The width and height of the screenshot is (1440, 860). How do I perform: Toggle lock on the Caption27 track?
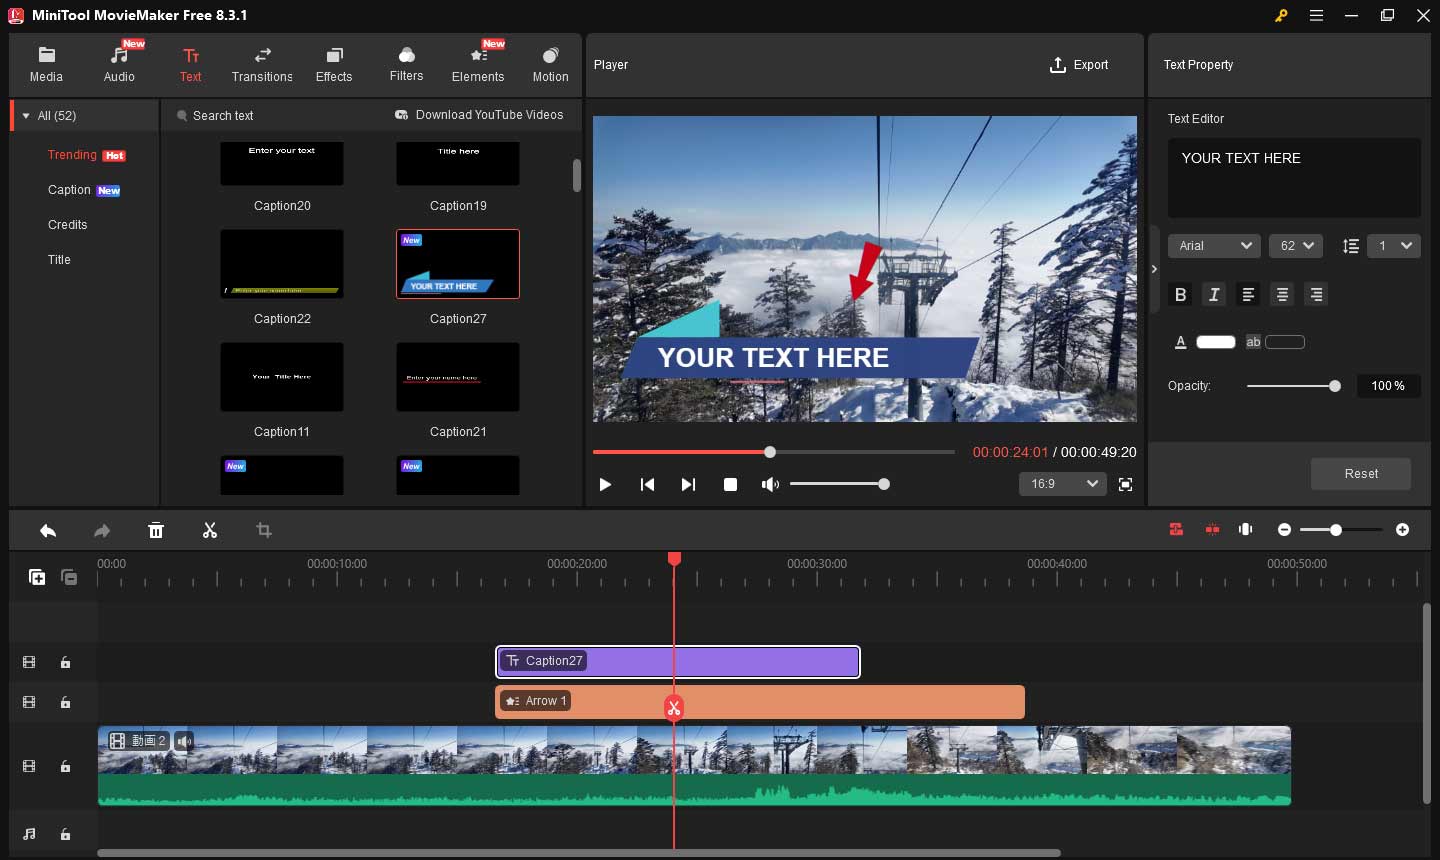coord(65,662)
